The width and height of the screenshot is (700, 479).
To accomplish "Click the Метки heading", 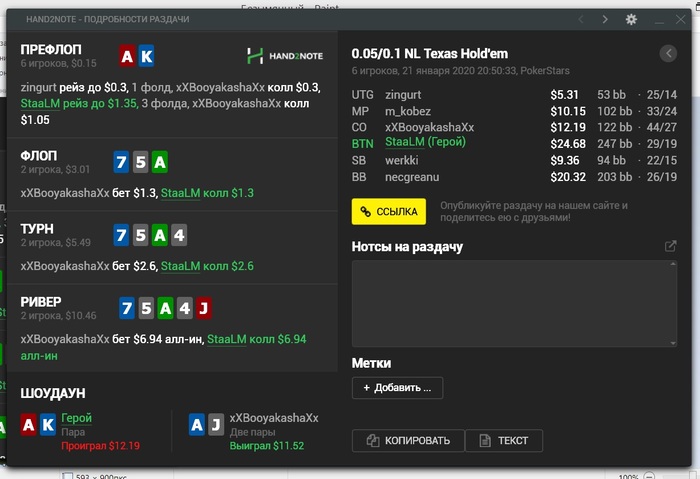I will point(371,363).
